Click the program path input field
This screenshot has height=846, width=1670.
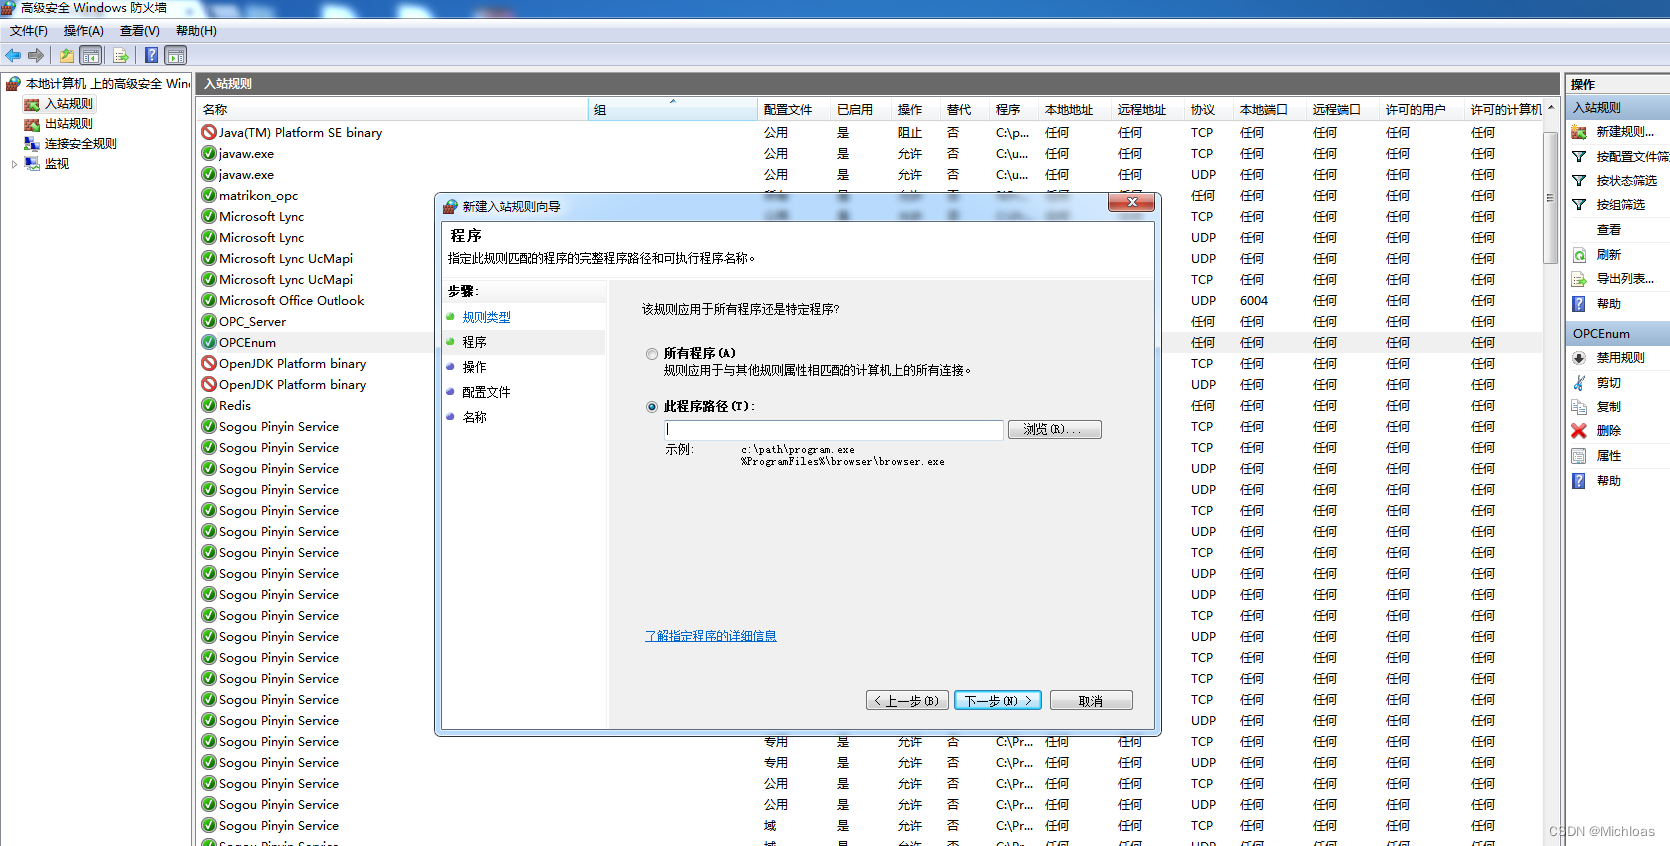[x=834, y=429]
